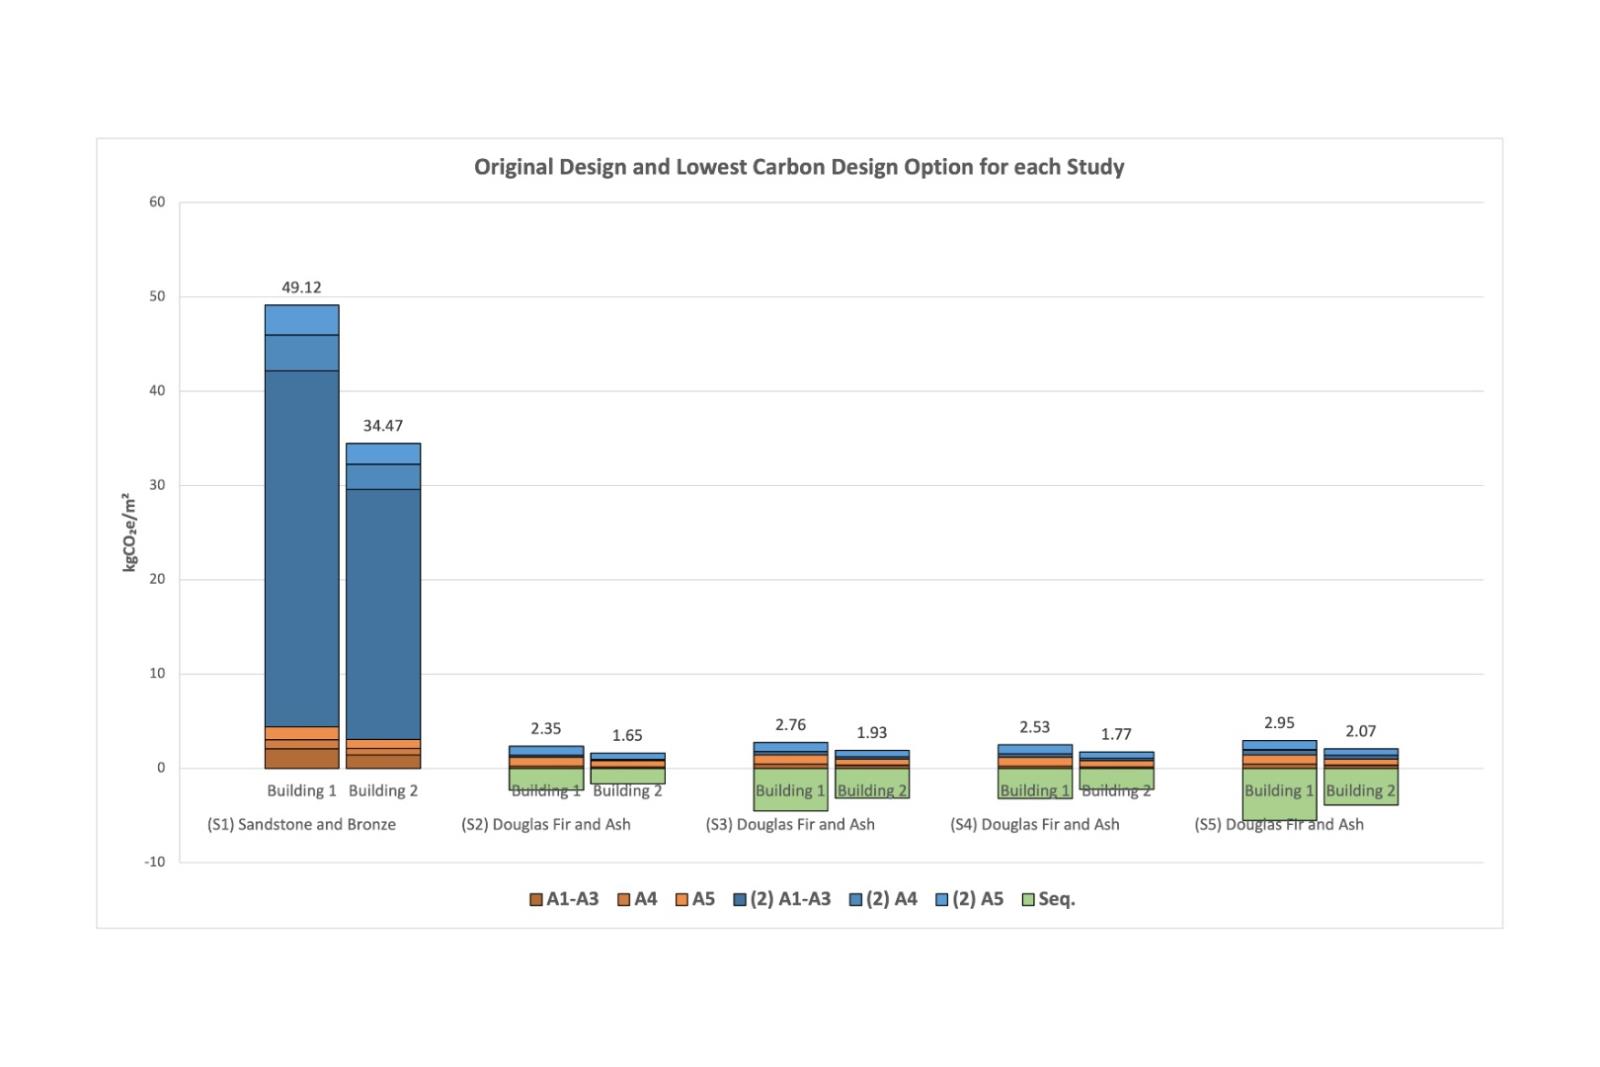Select the green Seq. legend swatch
The width and height of the screenshot is (1600, 1067).
point(1028,900)
